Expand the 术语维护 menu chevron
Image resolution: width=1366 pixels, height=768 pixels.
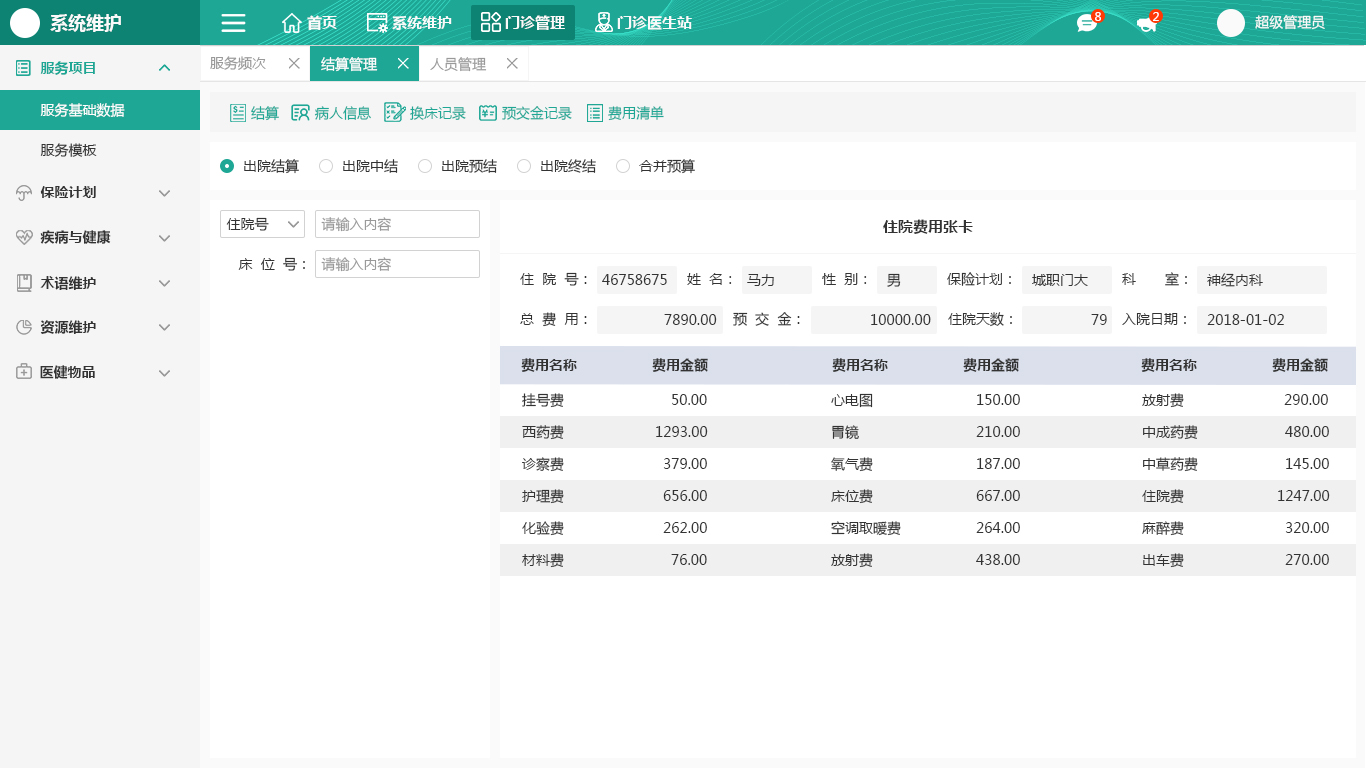(x=165, y=283)
